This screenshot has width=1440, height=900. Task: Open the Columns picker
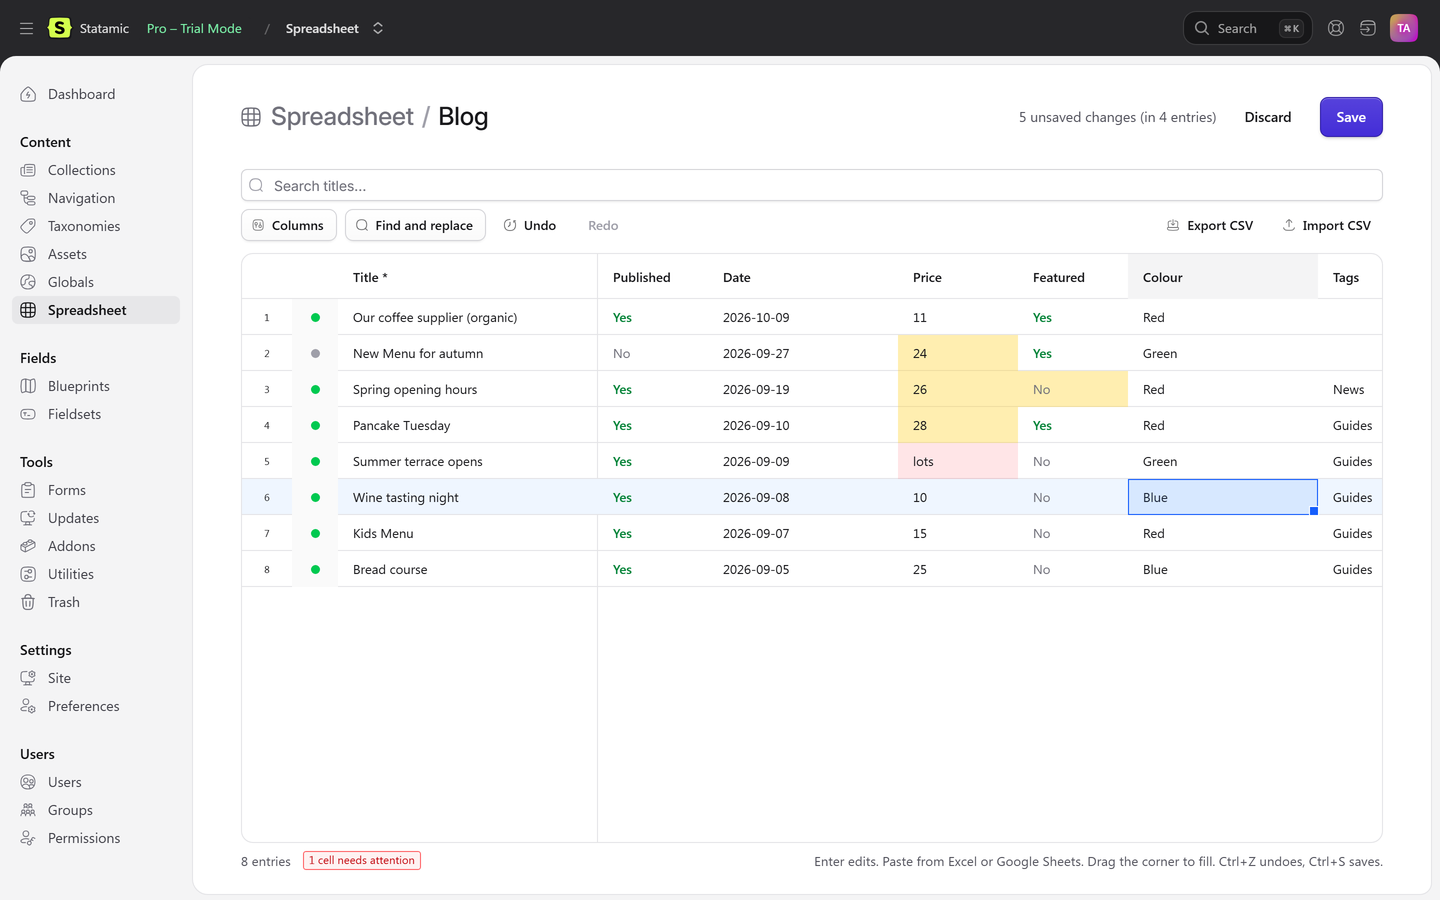[289, 225]
